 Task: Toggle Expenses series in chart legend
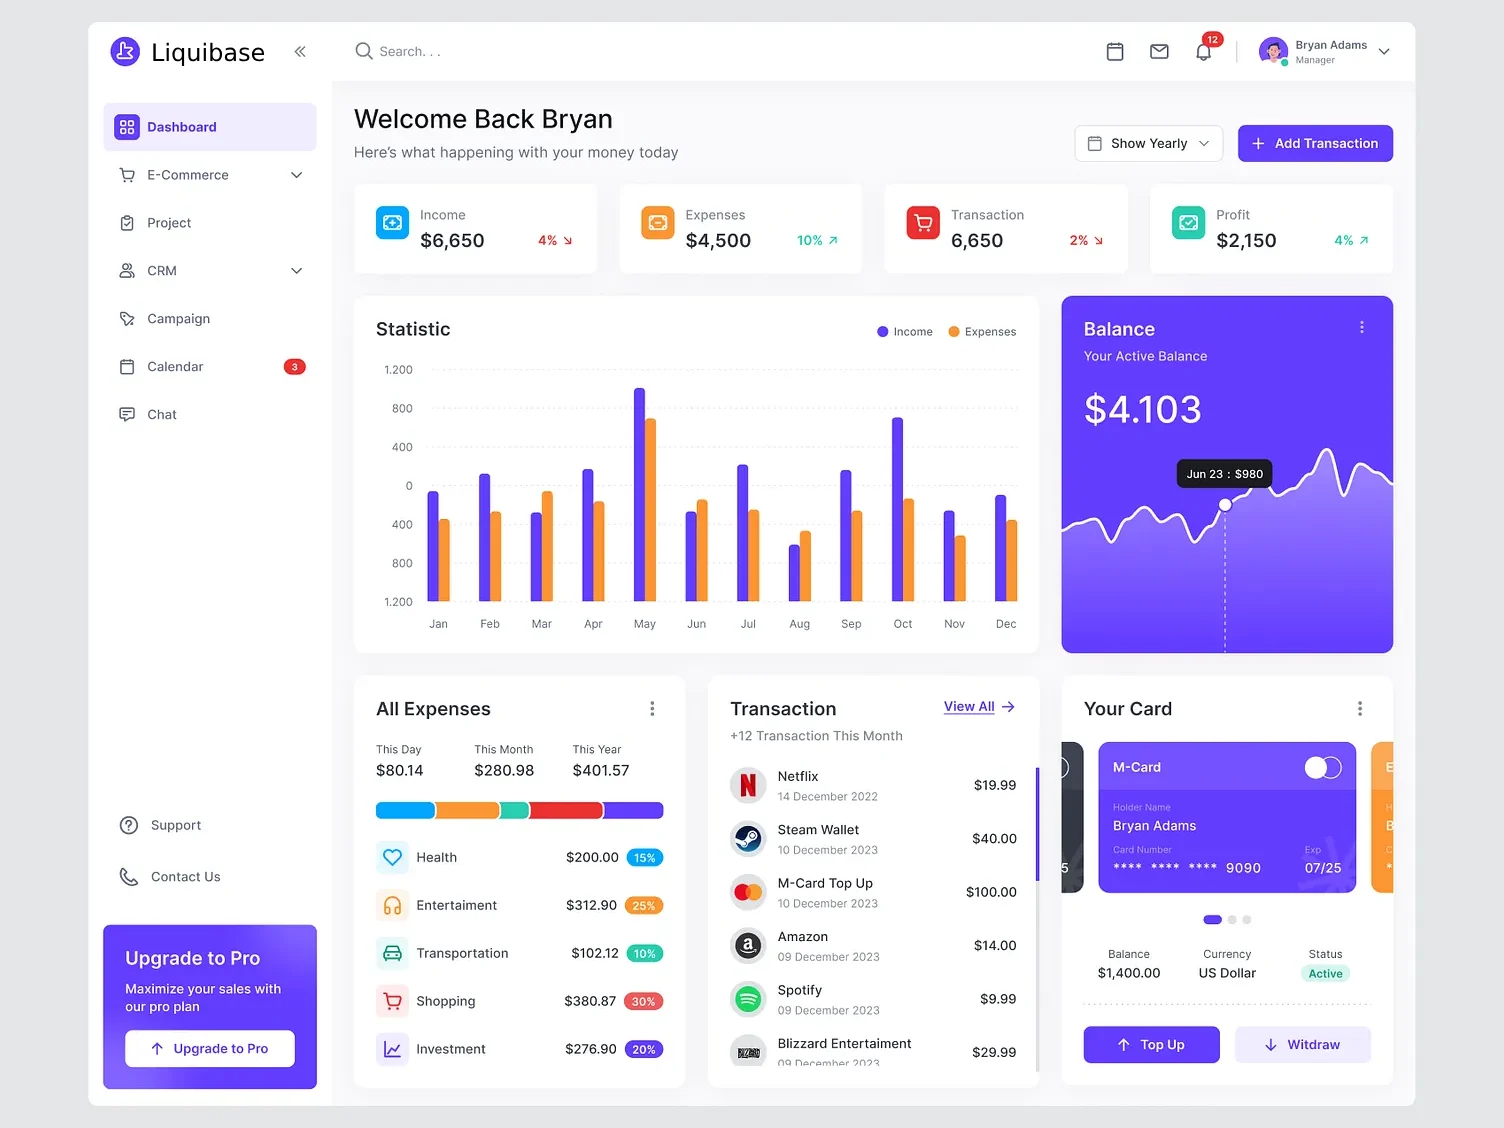point(981,332)
